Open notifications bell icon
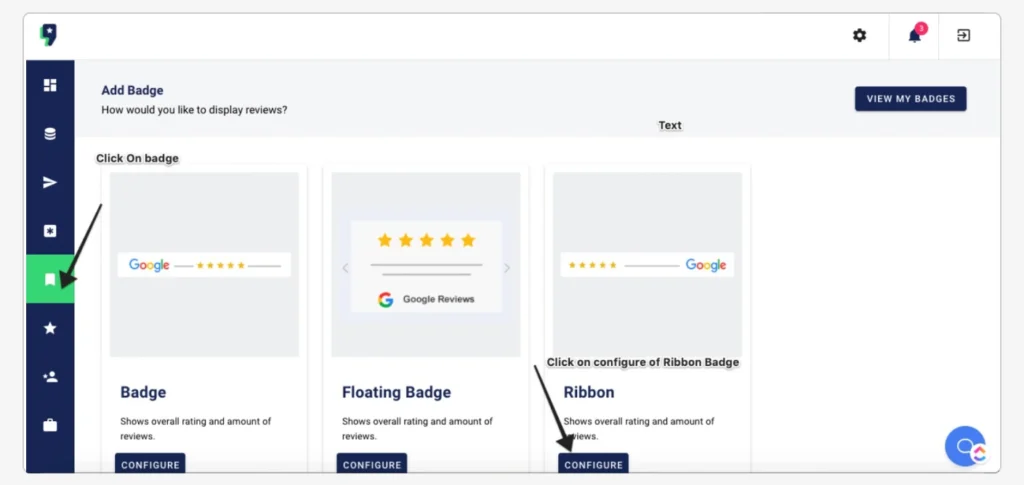The width and height of the screenshot is (1024, 485). [914, 35]
